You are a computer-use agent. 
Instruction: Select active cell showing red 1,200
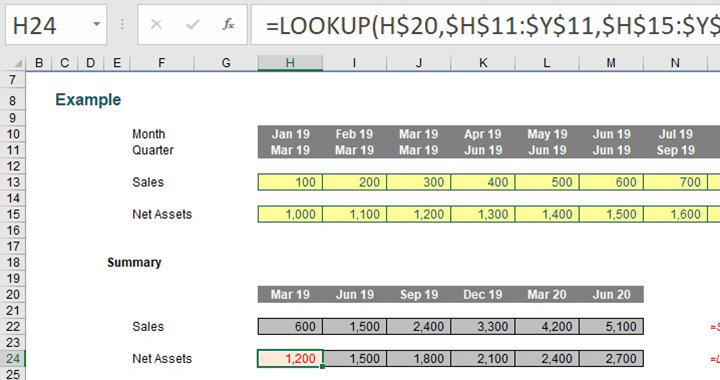click(x=290, y=359)
